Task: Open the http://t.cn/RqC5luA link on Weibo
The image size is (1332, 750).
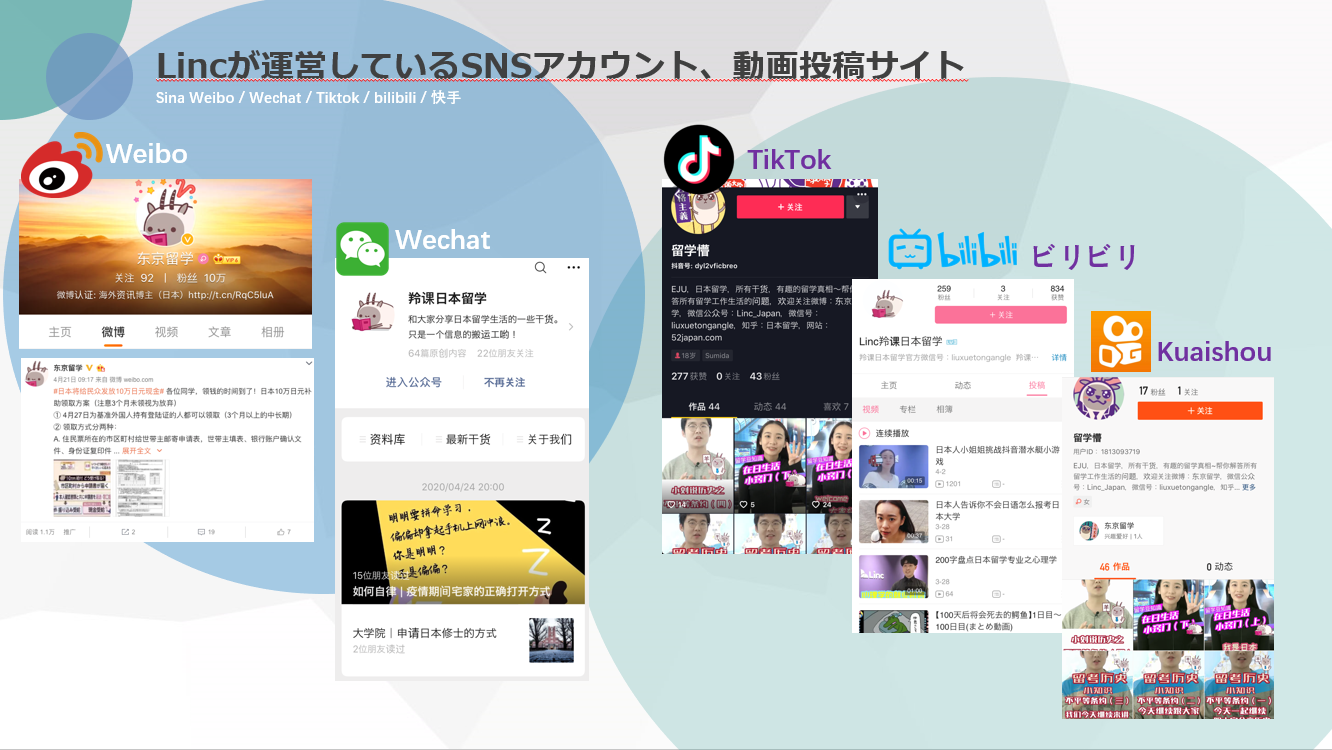Action: click(x=231, y=295)
